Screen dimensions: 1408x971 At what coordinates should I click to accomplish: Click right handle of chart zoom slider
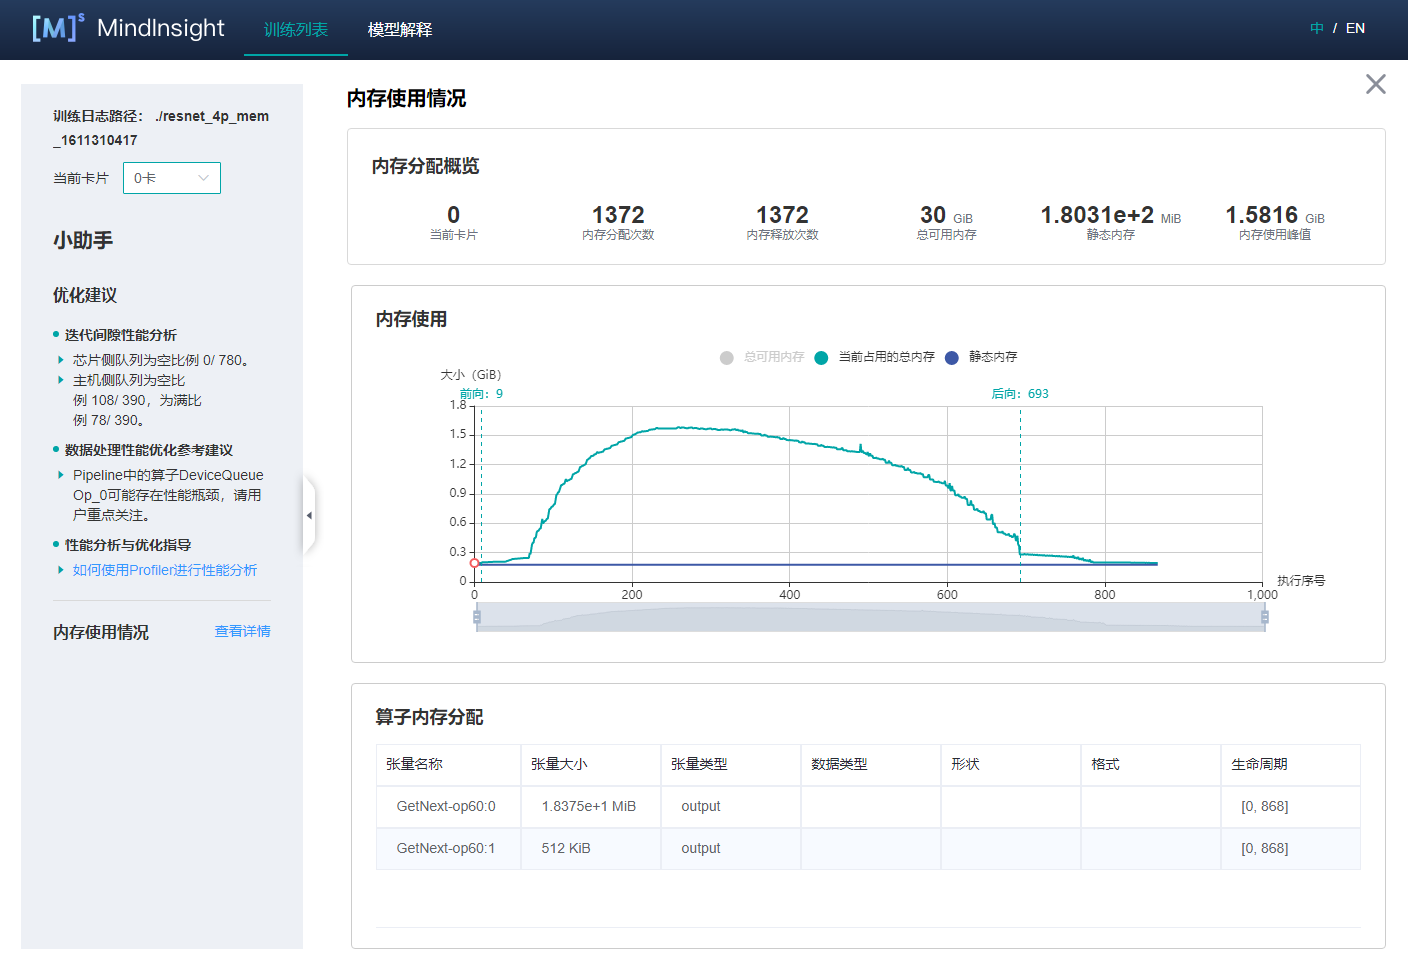1264,618
